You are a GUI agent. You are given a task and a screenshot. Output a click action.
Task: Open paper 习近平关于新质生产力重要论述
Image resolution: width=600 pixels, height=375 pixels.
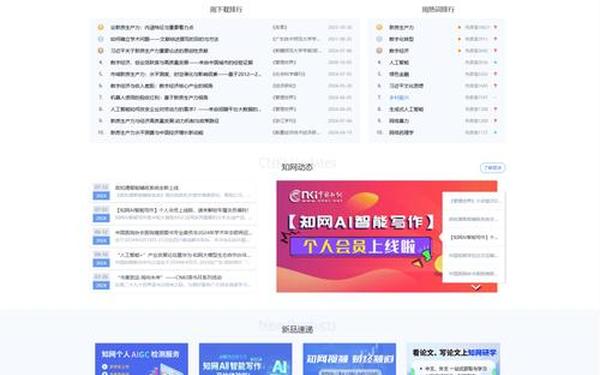click(159, 51)
